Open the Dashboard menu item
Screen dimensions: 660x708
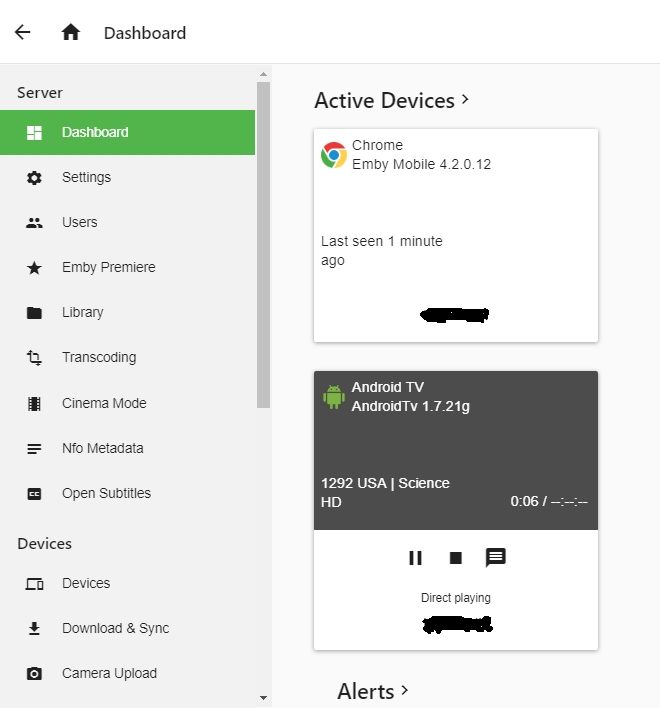click(x=127, y=132)
